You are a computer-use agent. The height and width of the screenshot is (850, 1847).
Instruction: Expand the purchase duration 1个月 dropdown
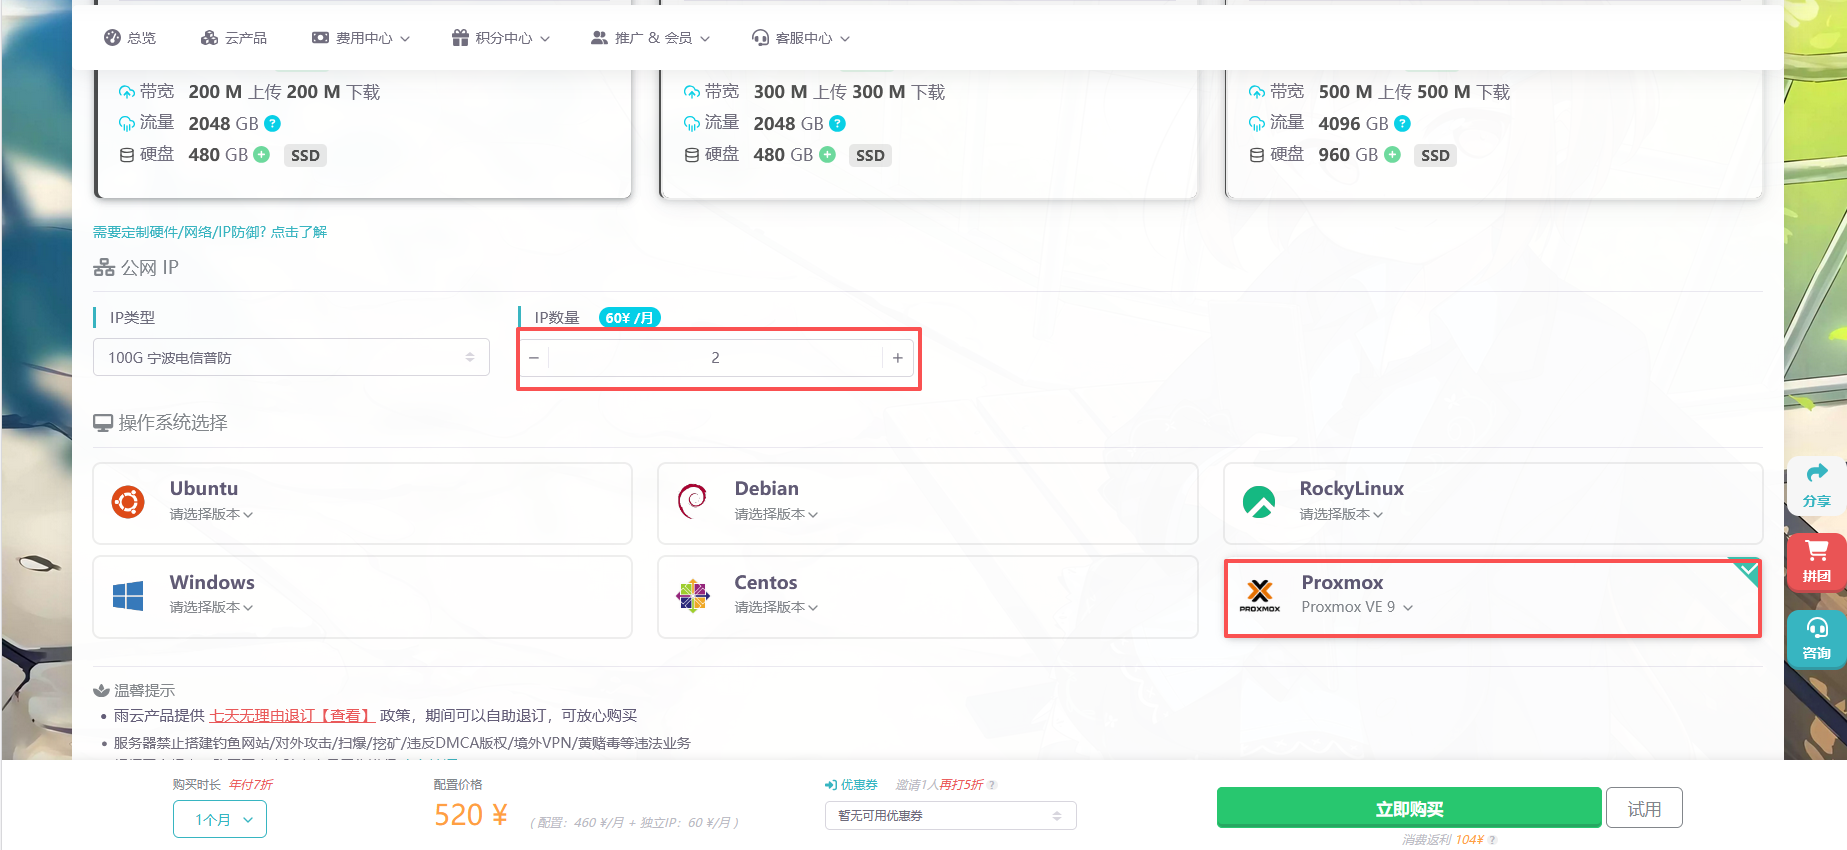(x=220, y=819)
